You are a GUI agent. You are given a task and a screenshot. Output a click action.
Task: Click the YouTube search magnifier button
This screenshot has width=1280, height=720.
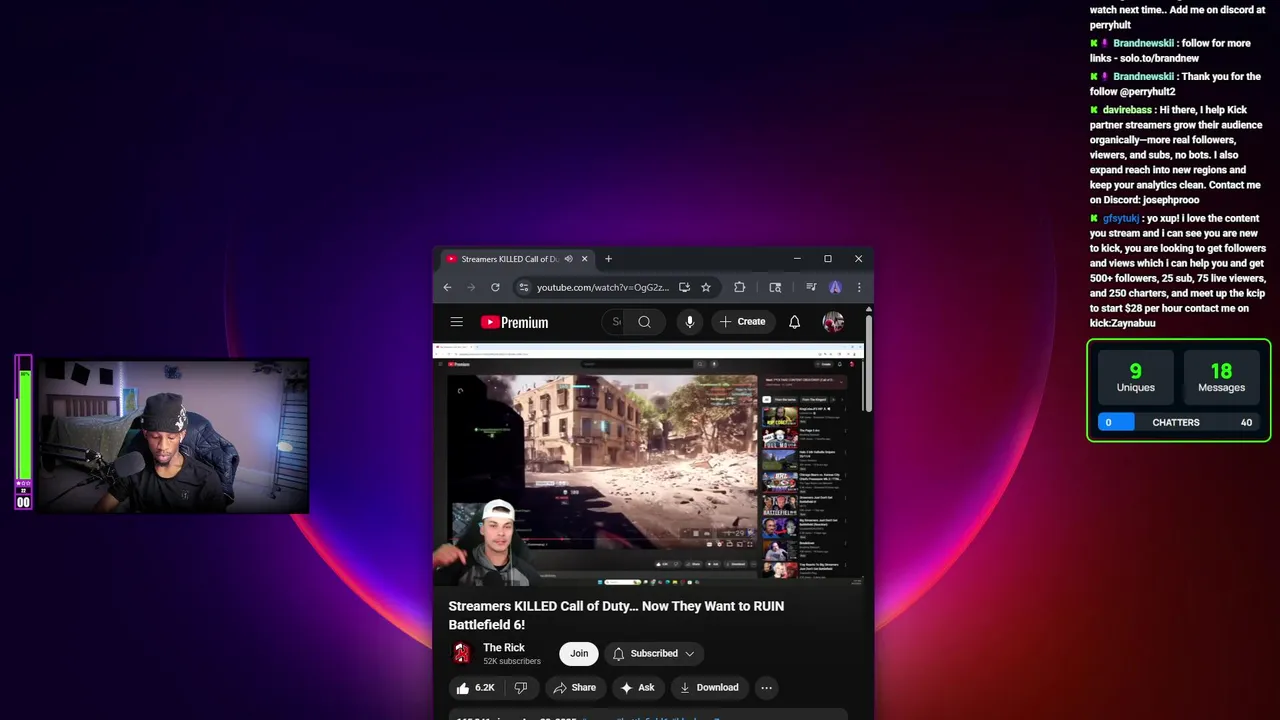pyautogui.click(x=644, y=322)
